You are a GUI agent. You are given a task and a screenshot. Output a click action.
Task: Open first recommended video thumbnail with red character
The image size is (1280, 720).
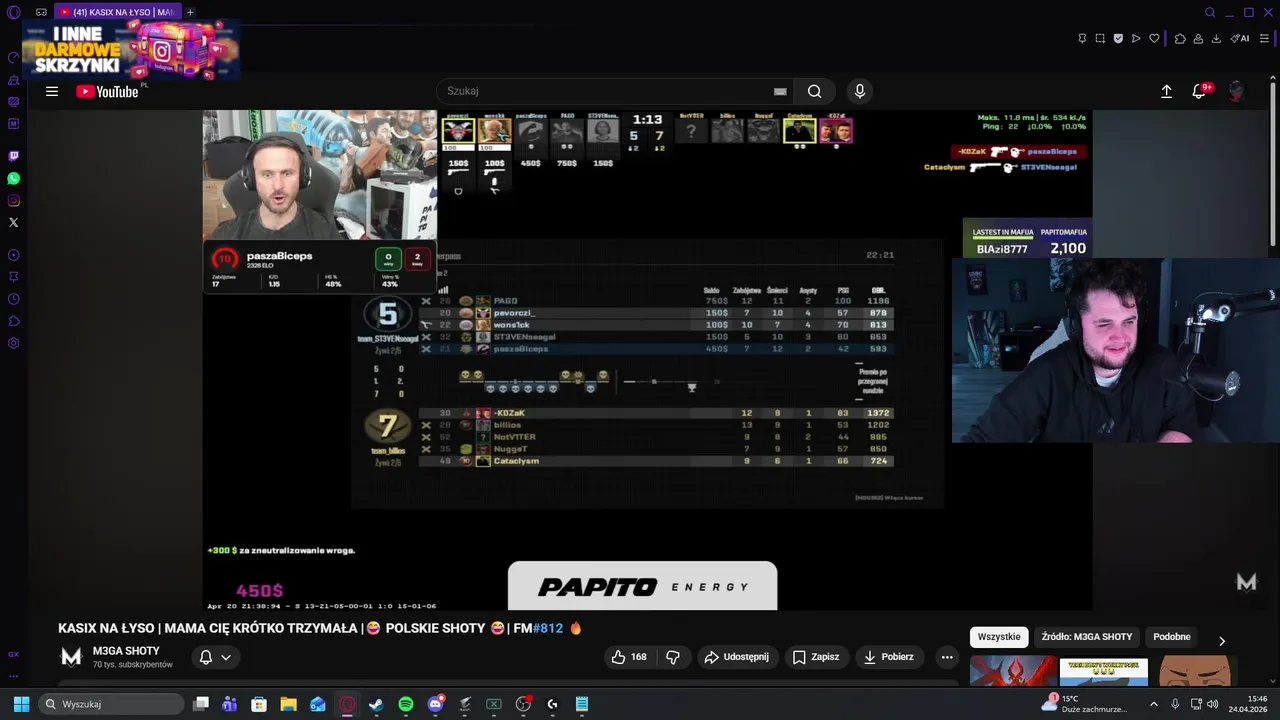(1013, 671)
